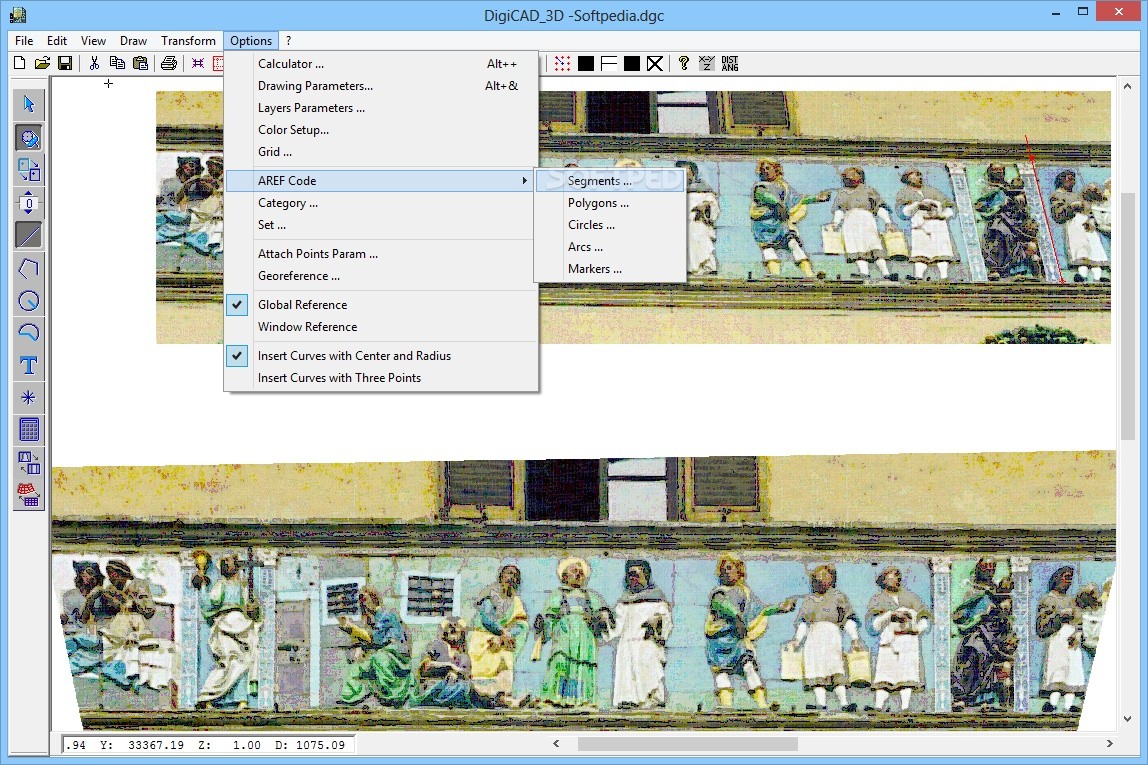Click the coordinates readout in status bar

209,745
